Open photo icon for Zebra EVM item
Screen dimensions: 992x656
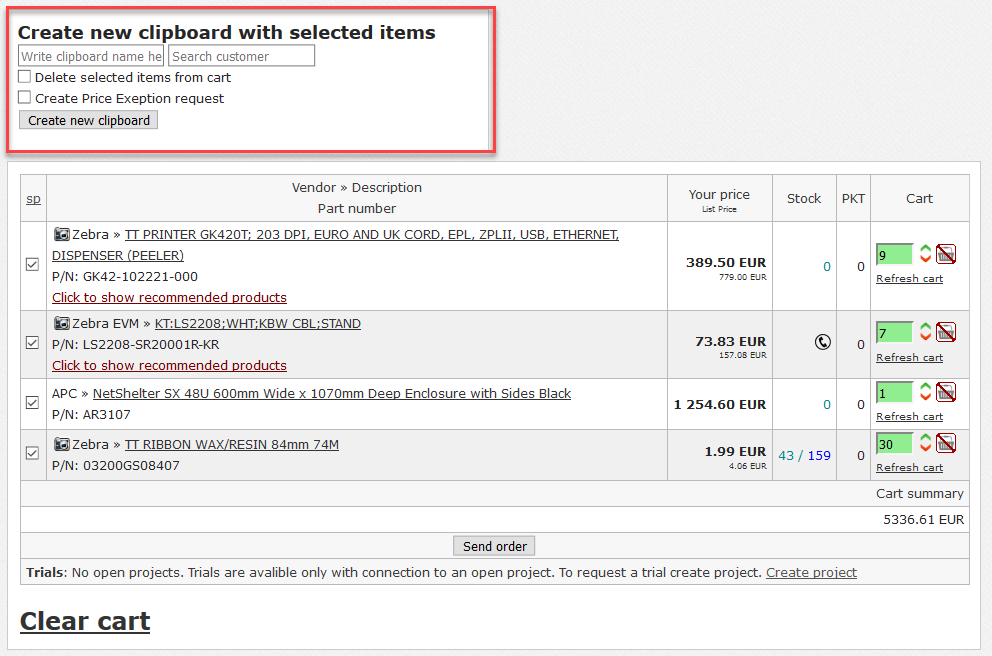click(61, 324)
